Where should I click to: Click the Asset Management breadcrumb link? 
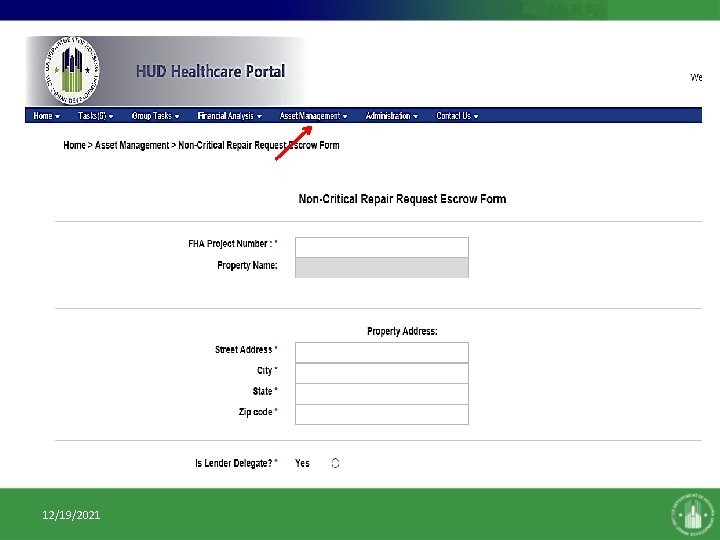(132, 145)
